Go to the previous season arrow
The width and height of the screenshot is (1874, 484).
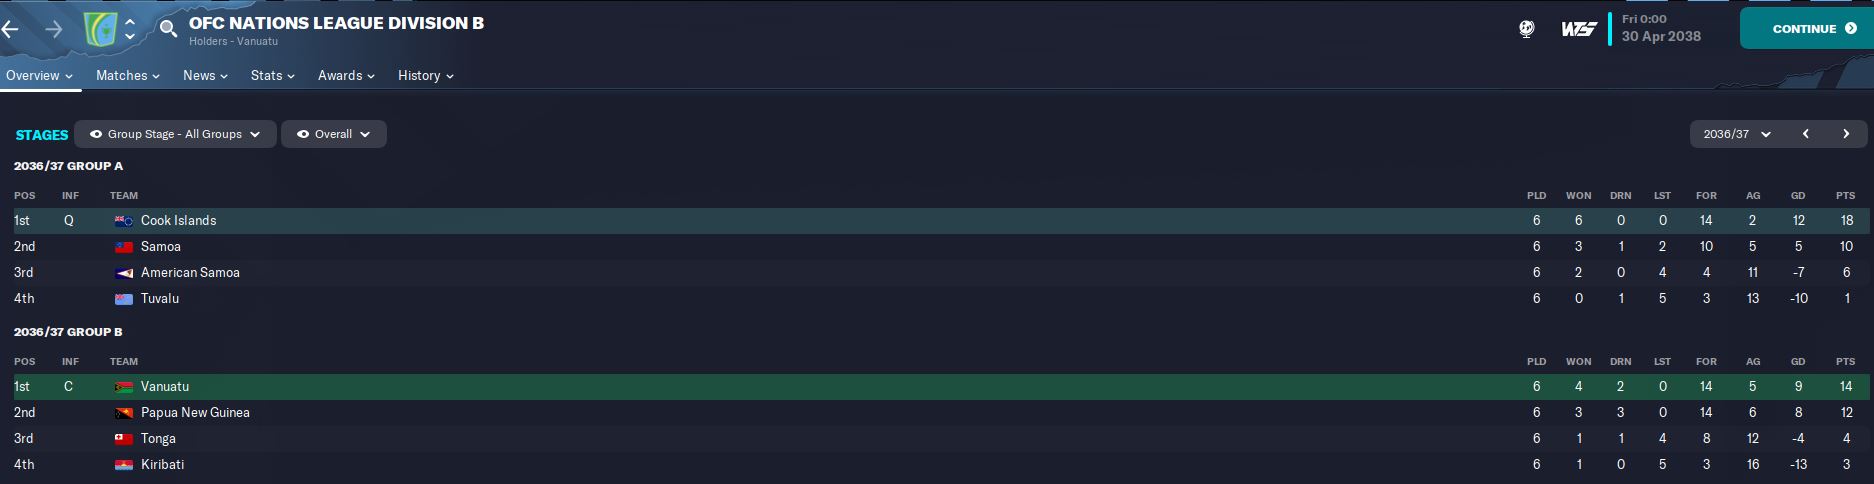(1805, 134)
